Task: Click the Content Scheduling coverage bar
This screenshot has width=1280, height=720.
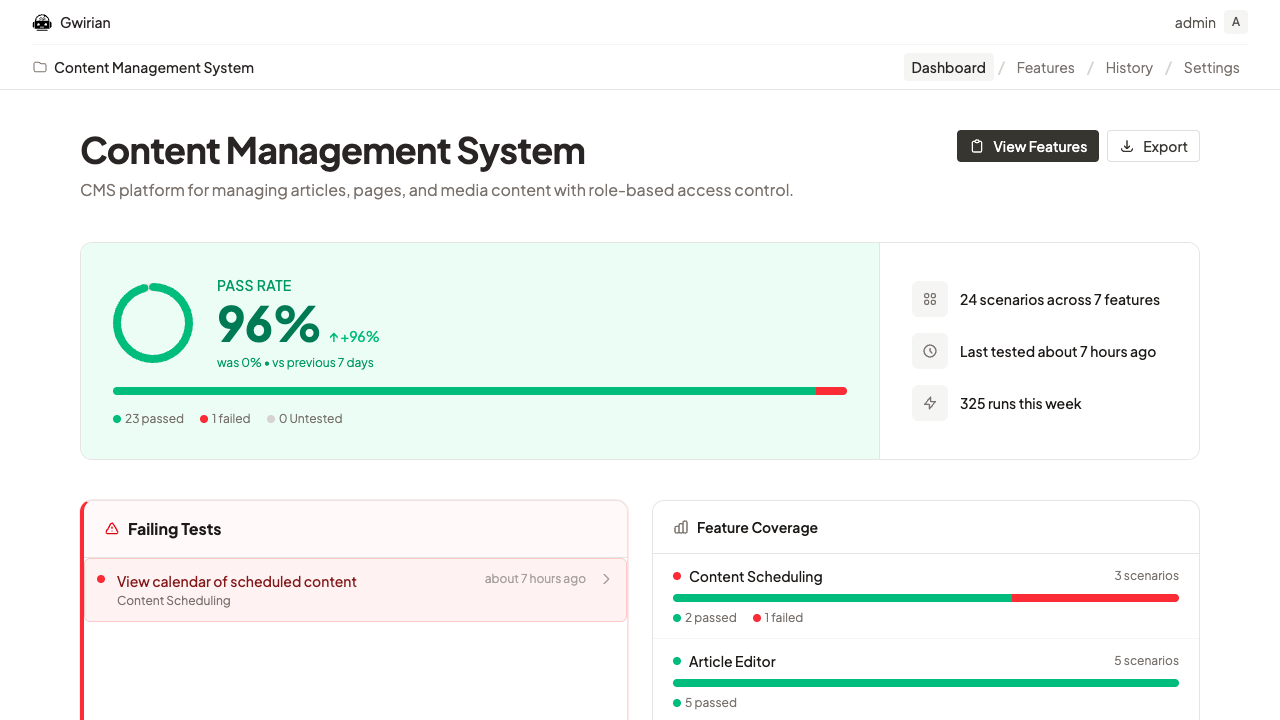Action: pyautogui.click(x=925, y=598)
